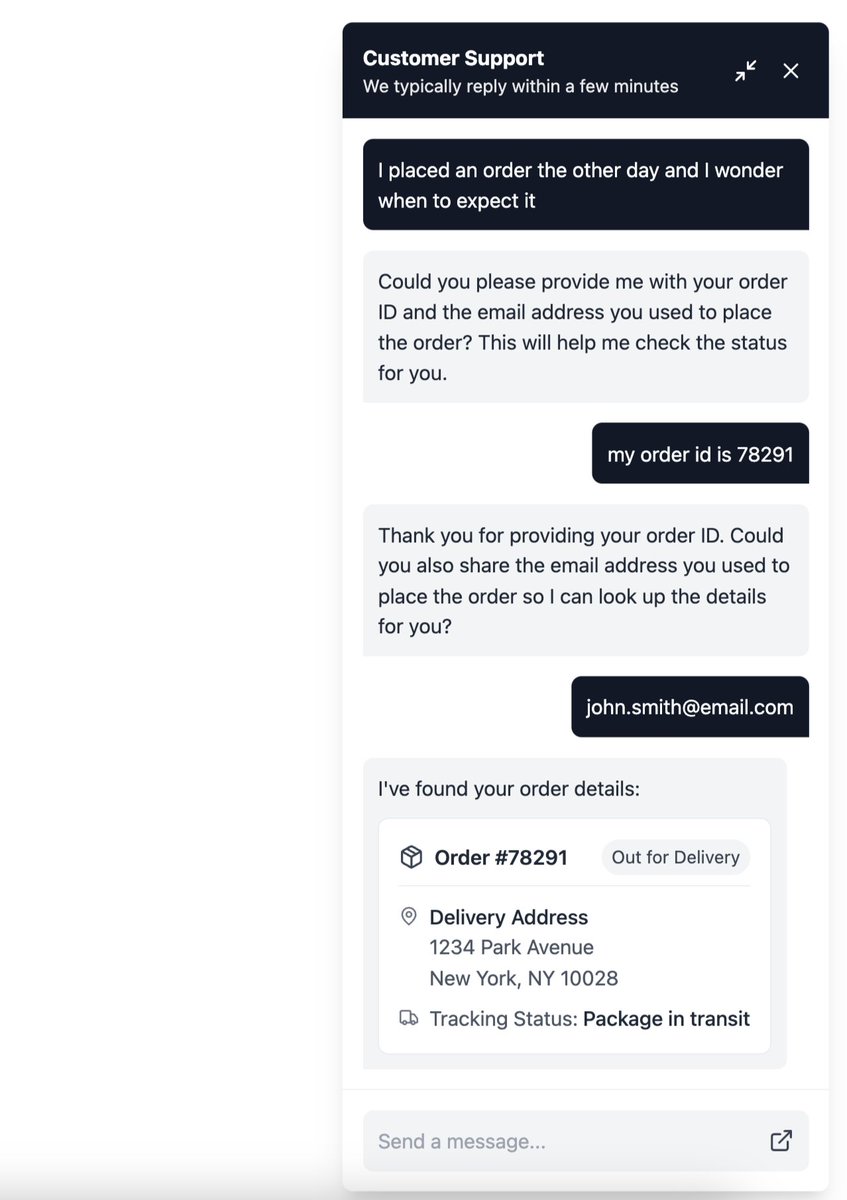847x1200 pixels.
Task: Click the "1234 Park Avenue" address line
Action: click(x=511, y=947)
